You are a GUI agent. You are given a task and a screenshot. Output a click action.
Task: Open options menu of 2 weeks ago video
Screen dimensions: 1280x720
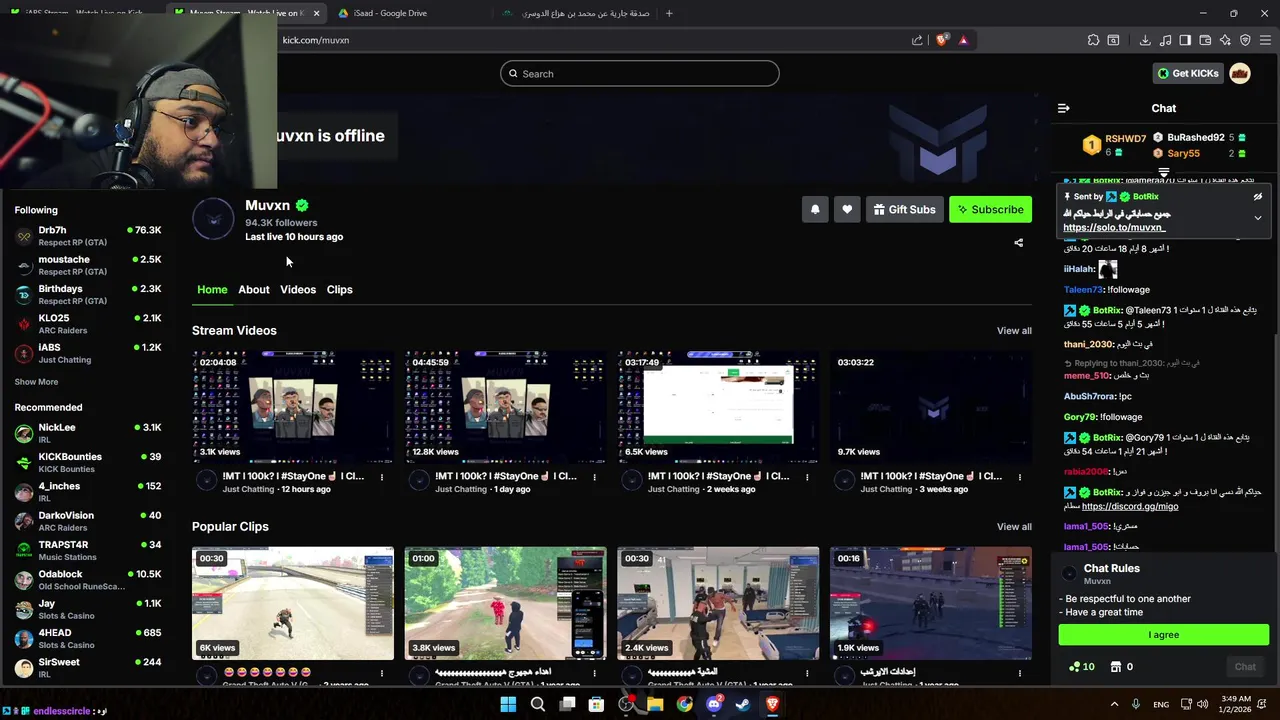(x=808, y=477)
